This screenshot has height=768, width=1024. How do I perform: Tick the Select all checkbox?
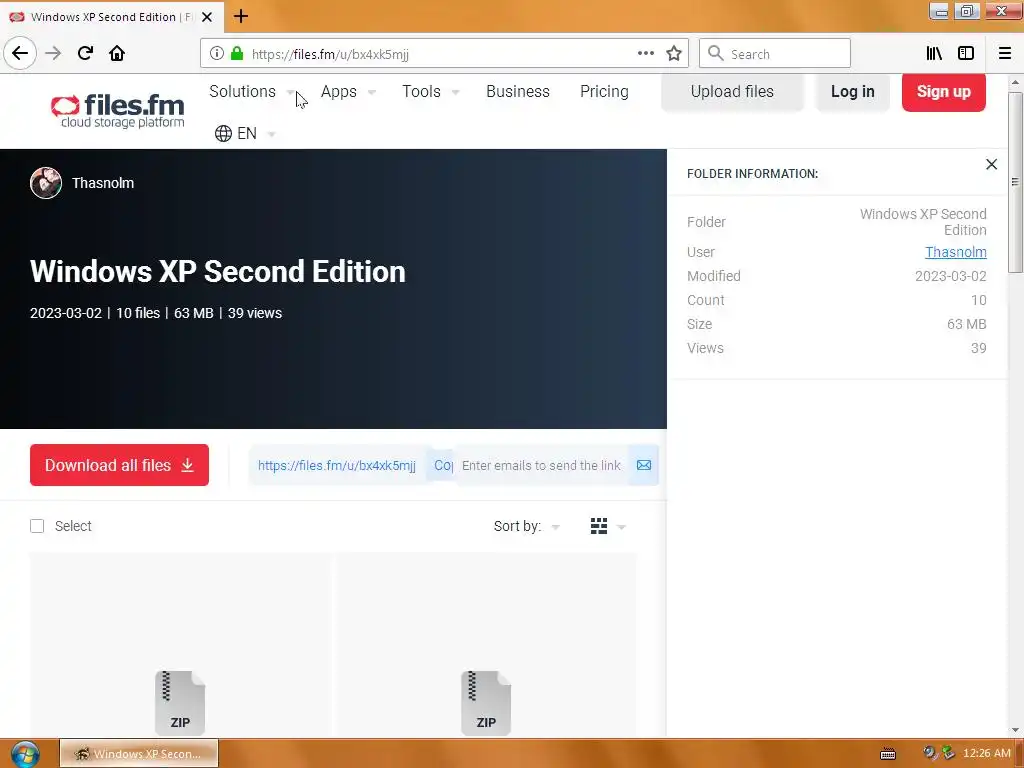[x=37, y=526]
